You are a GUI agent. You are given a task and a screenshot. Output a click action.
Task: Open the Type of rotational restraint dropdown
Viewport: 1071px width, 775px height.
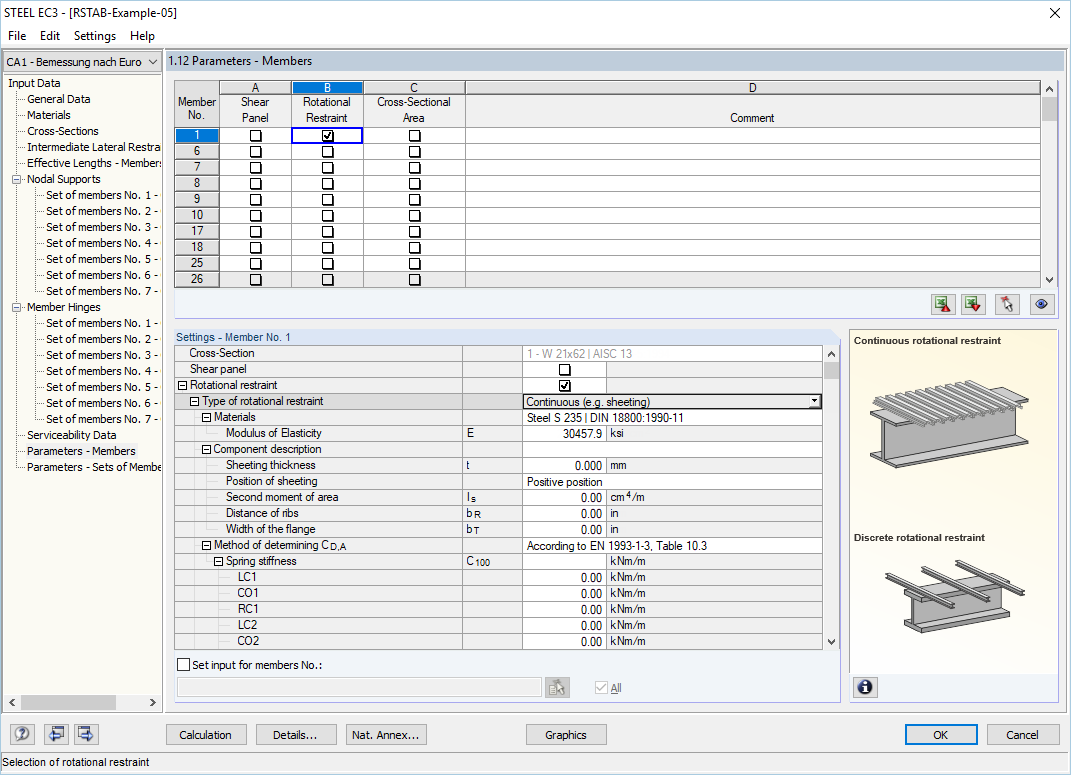813,401
